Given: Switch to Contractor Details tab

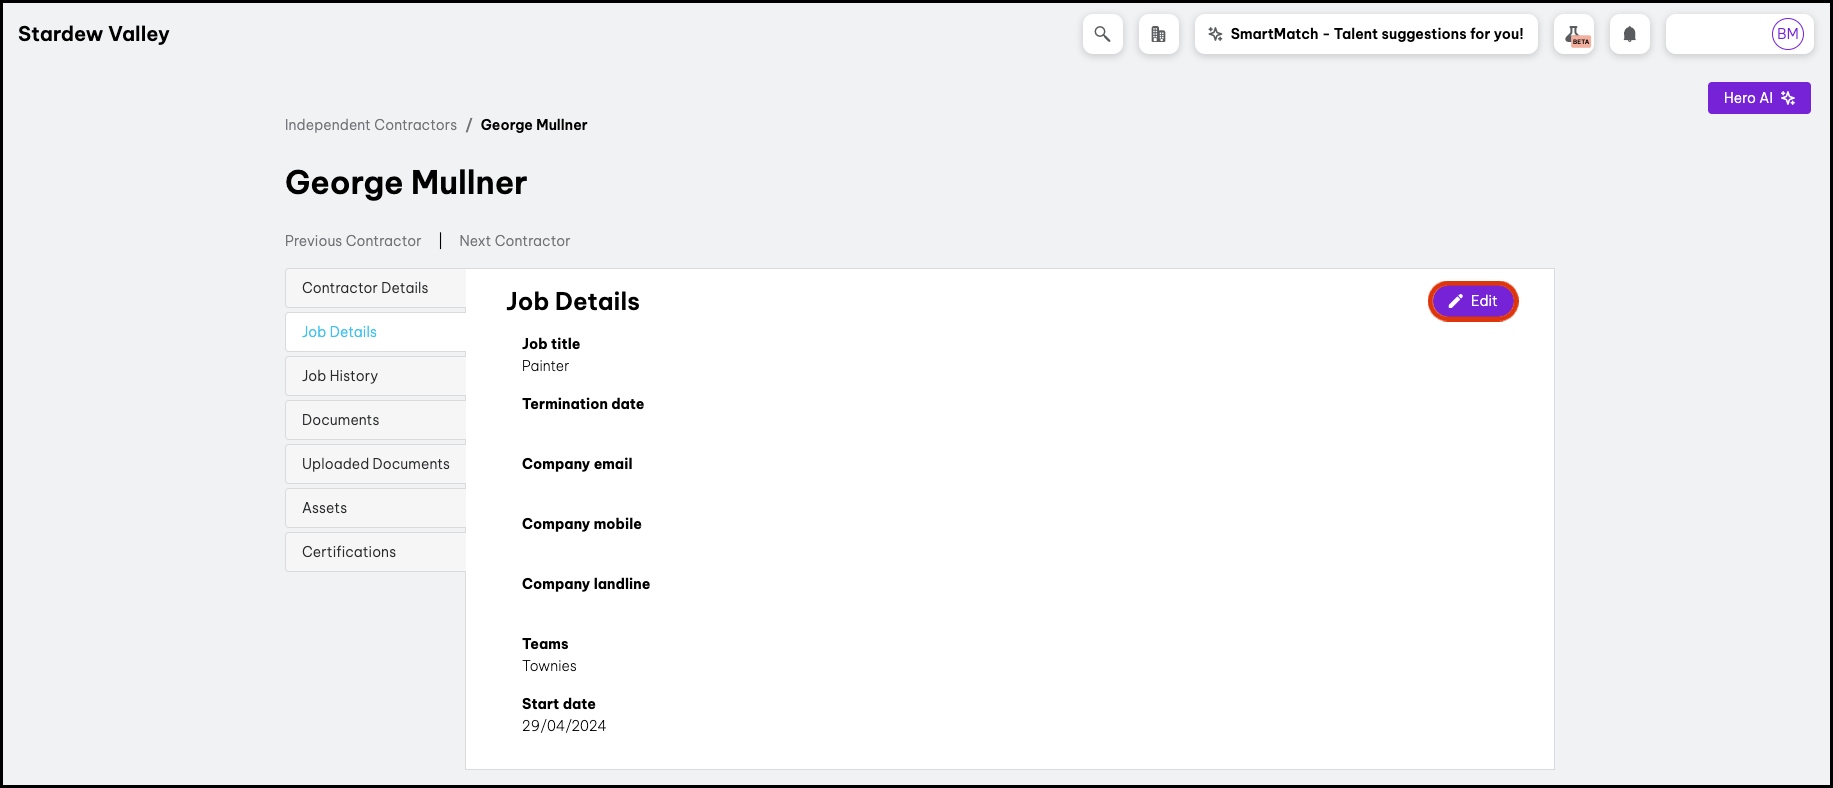Looking at the screenshot, I should pos(365,288).
